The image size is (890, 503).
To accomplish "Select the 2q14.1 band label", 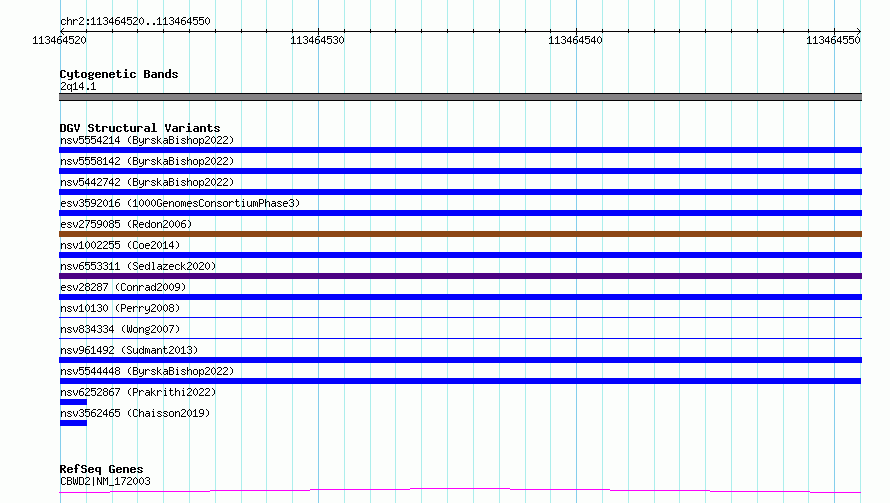I will [x=78, y=86].
